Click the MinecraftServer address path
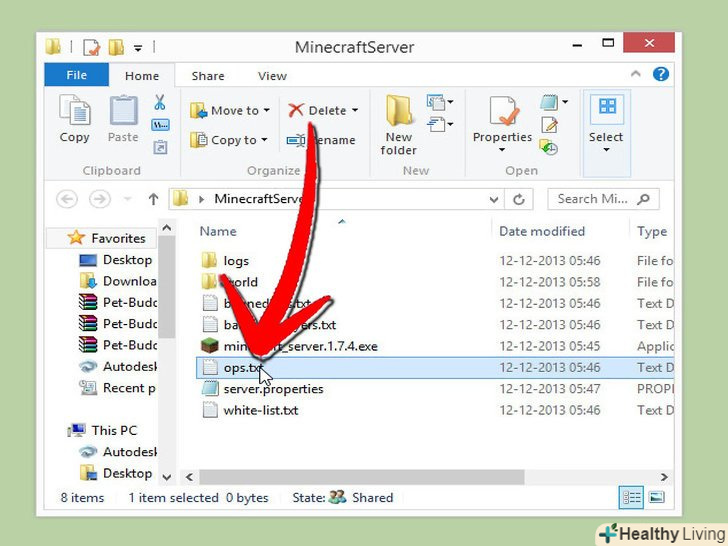 [x=259, y=199]
